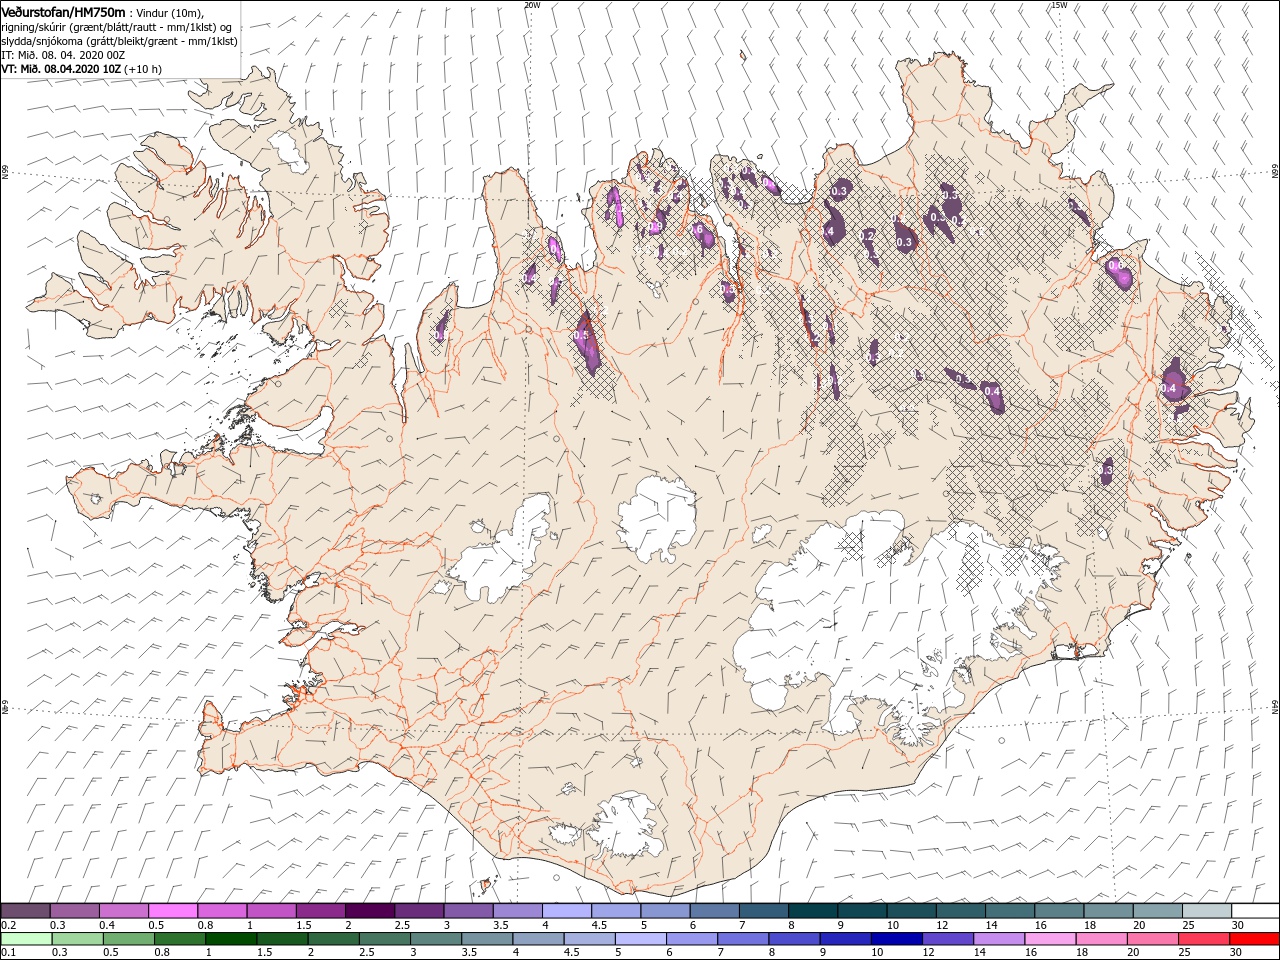Click the '0.2' label at the start of the upper legend row

pyautogui.click(x=7, y=925)
